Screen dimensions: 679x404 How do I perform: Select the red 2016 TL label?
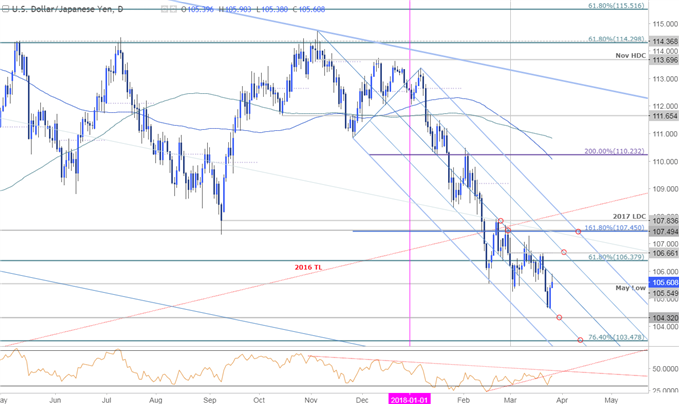coord(308,267)
